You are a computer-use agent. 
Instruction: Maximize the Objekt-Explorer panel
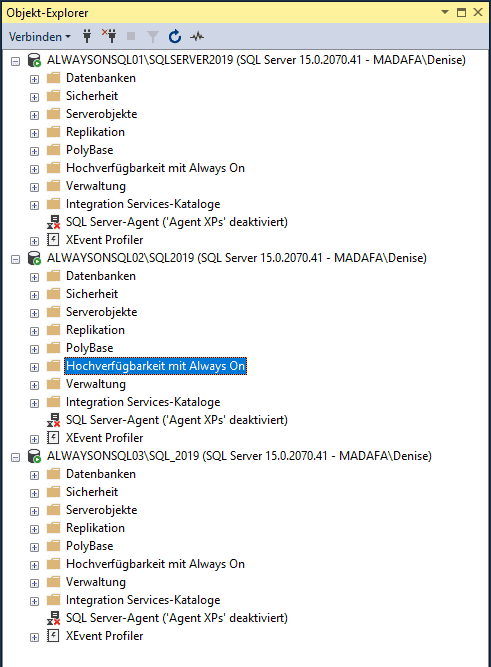click(461, 12)
